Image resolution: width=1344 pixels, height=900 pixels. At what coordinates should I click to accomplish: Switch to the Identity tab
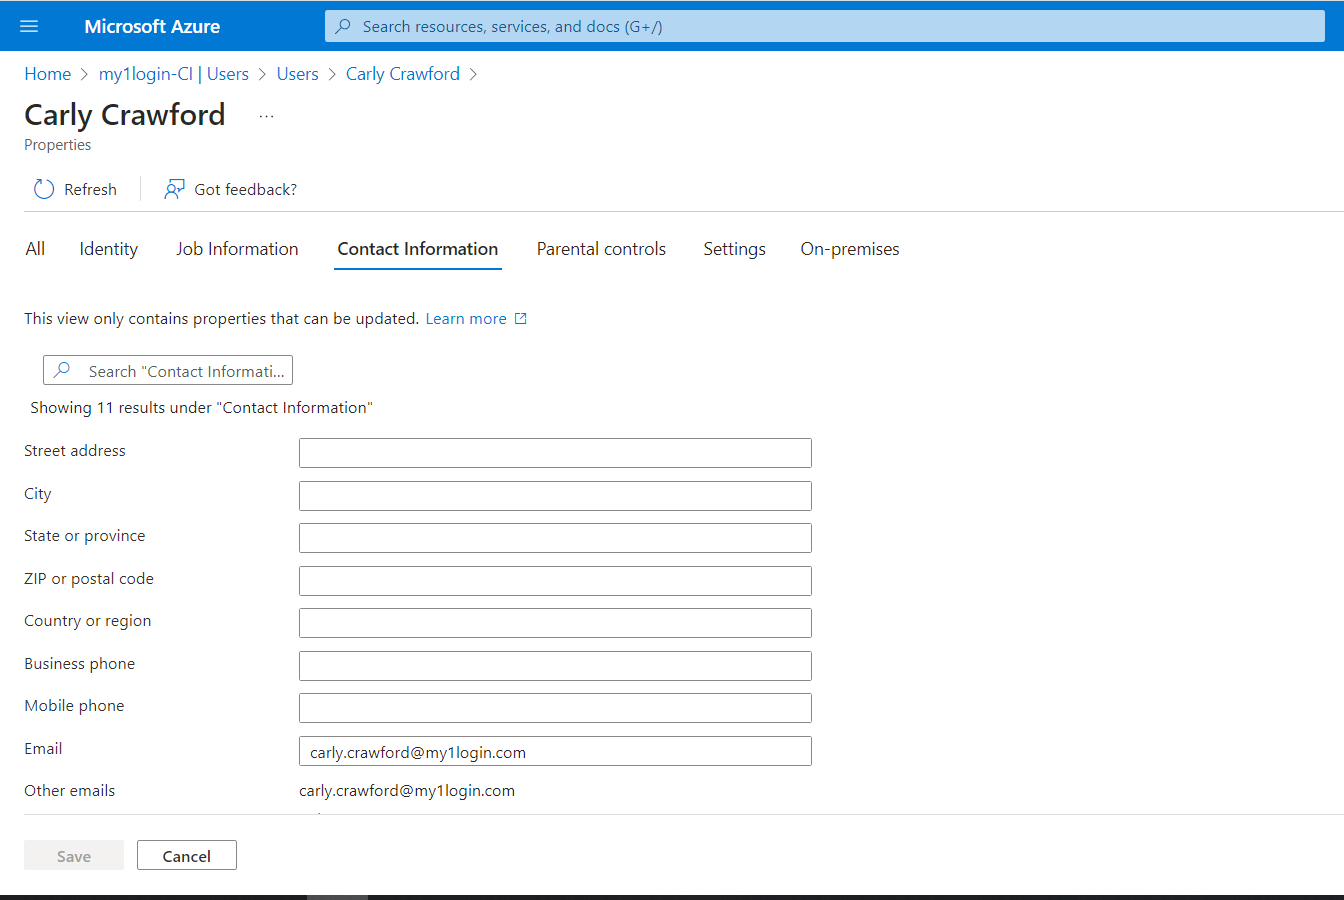pyautogui.click(x=108, y=249)
